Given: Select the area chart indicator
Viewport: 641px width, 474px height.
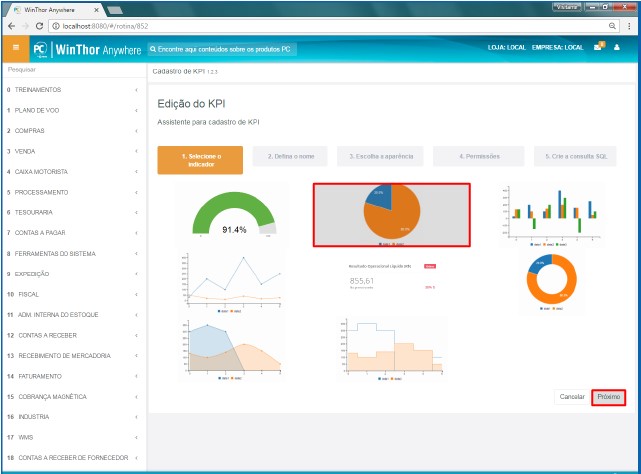Looking at the screenshot, I should point(232,350).
